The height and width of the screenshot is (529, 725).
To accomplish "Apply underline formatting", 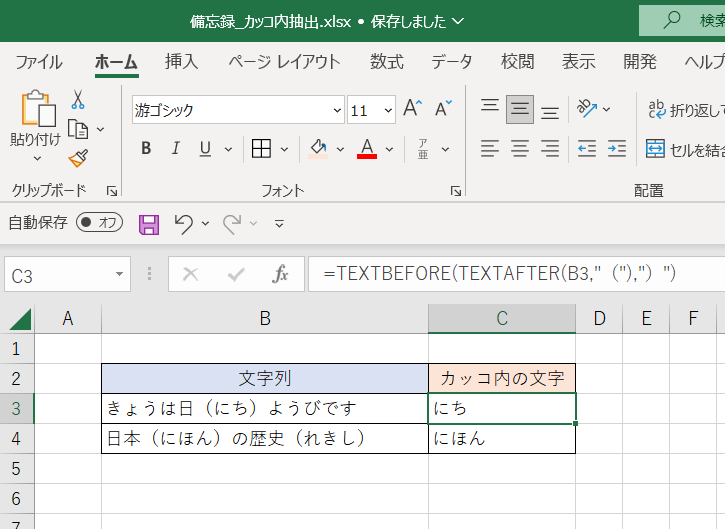I will 205,149.
